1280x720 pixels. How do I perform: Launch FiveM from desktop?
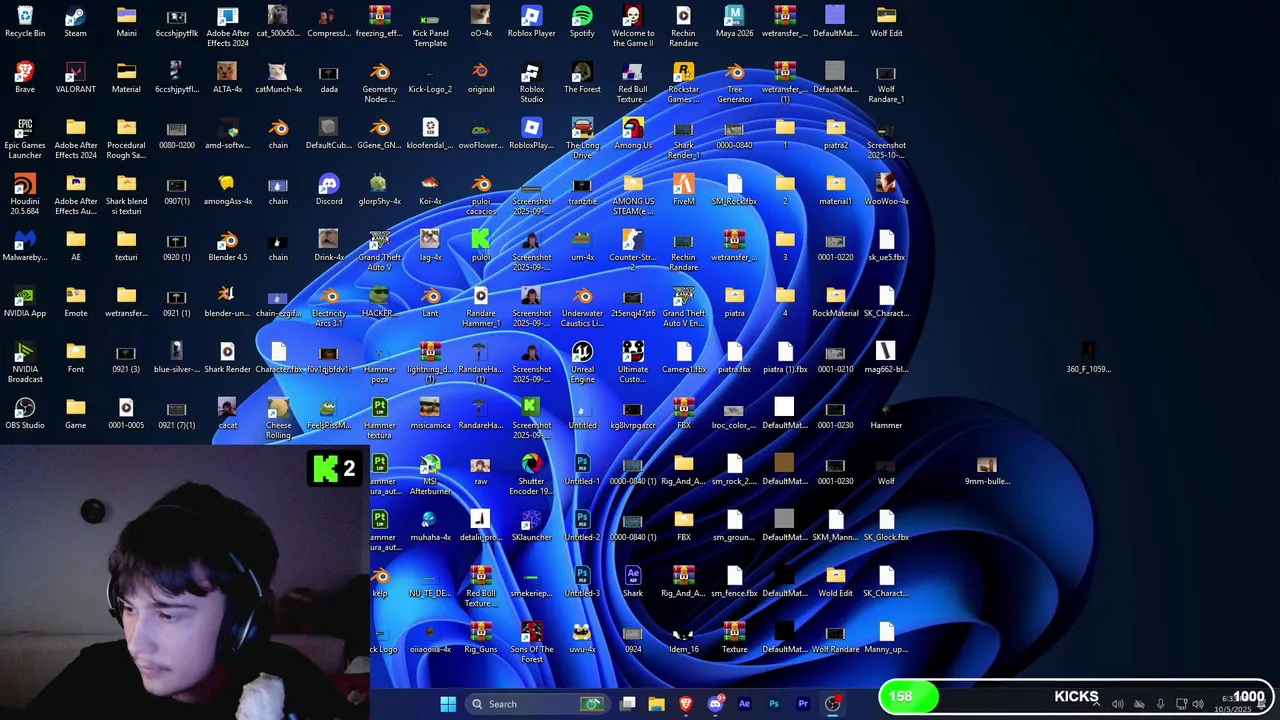684,190
